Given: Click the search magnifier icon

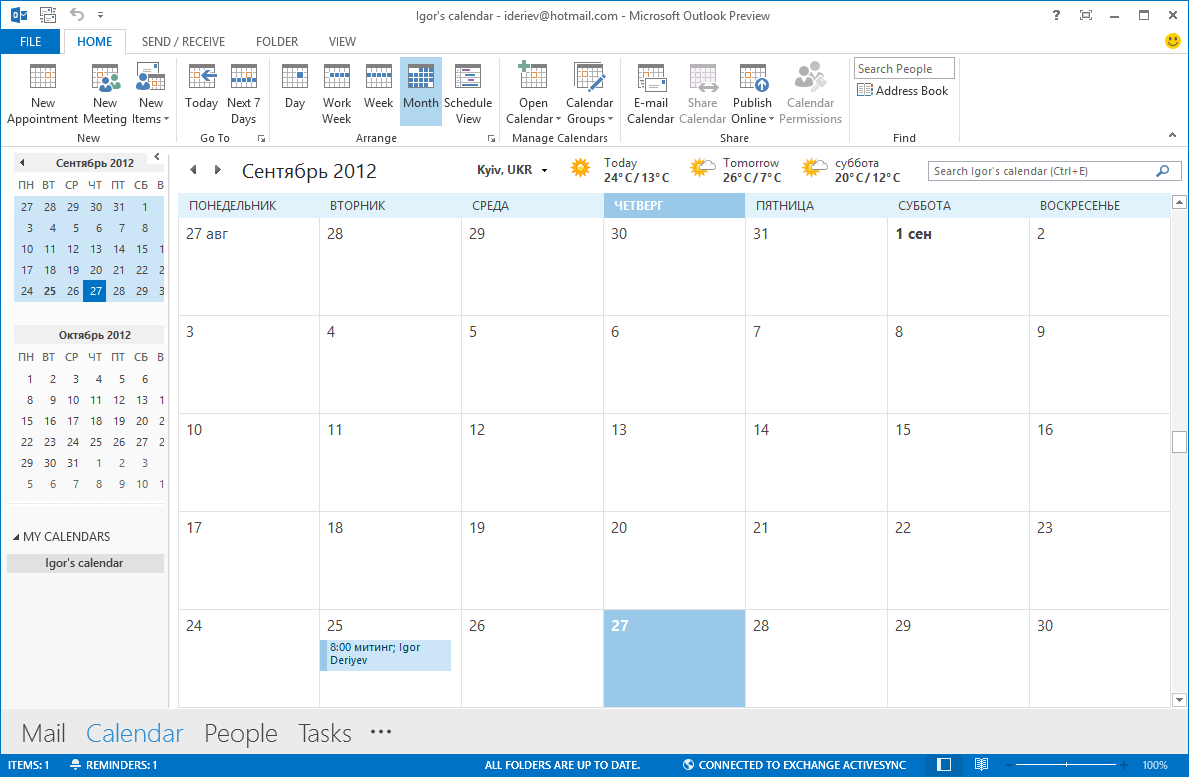Looking at the screenshot, I should 1162,171.
